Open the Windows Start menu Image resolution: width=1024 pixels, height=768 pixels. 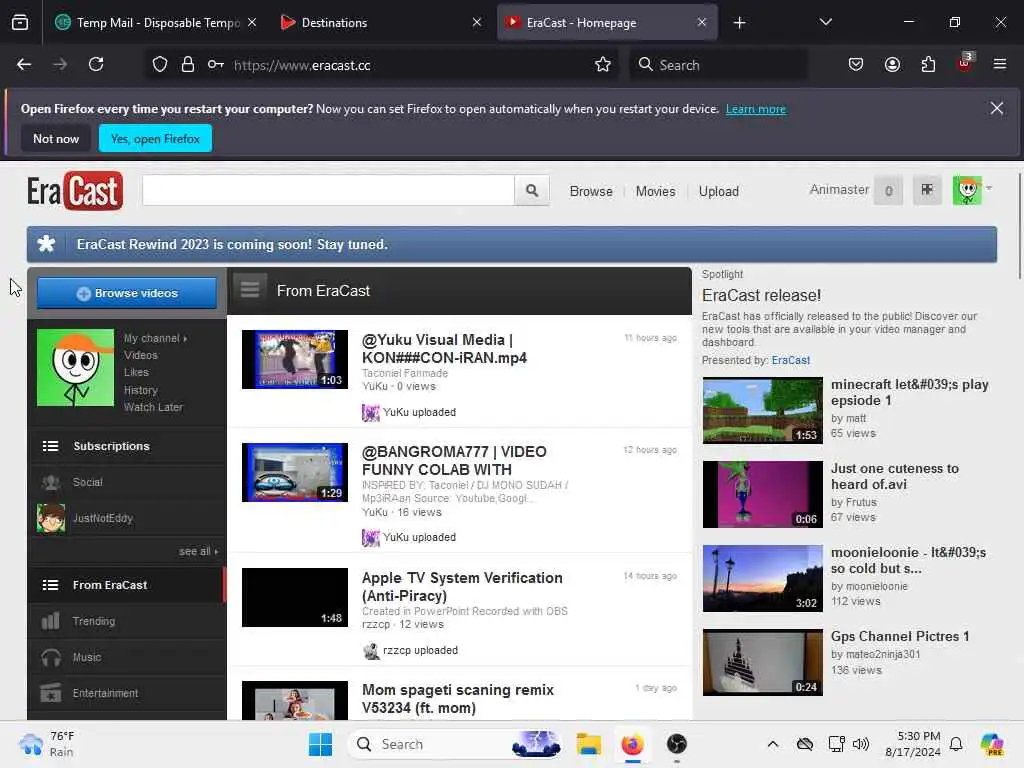coord(320,744)
